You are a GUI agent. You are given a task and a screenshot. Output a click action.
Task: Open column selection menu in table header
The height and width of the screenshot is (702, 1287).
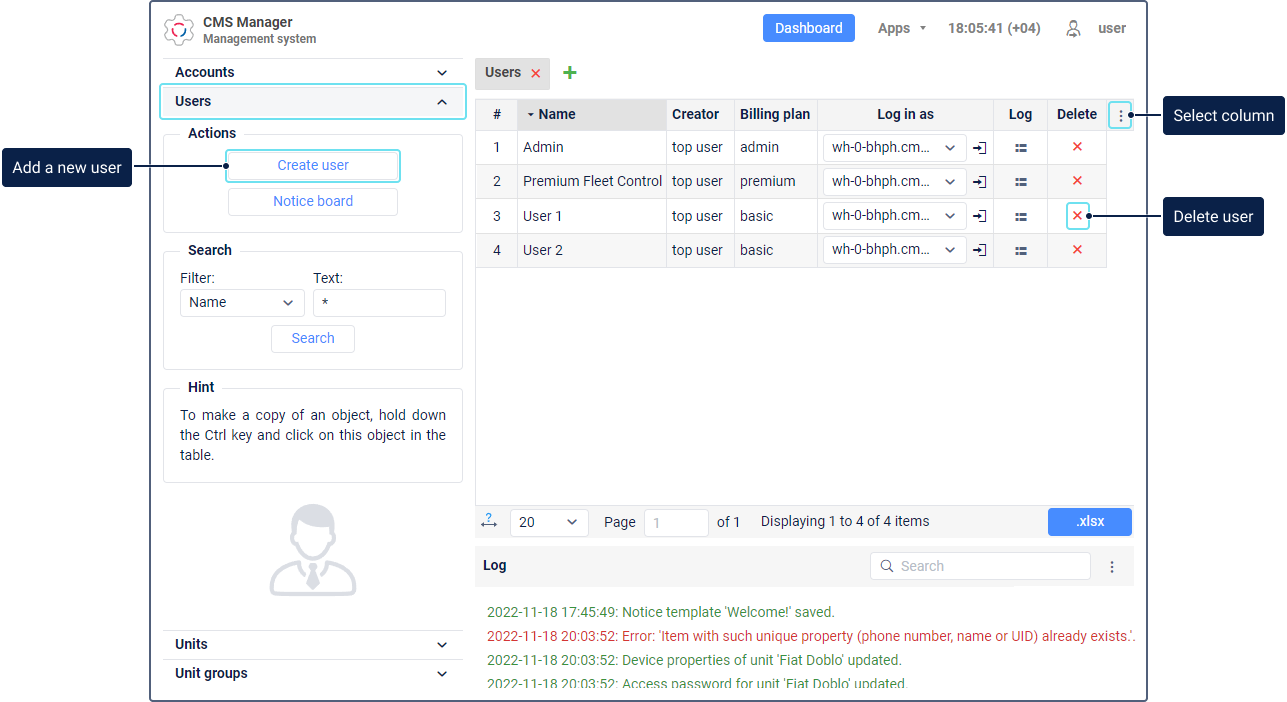pyautogui.click(x=1120, y=115)
